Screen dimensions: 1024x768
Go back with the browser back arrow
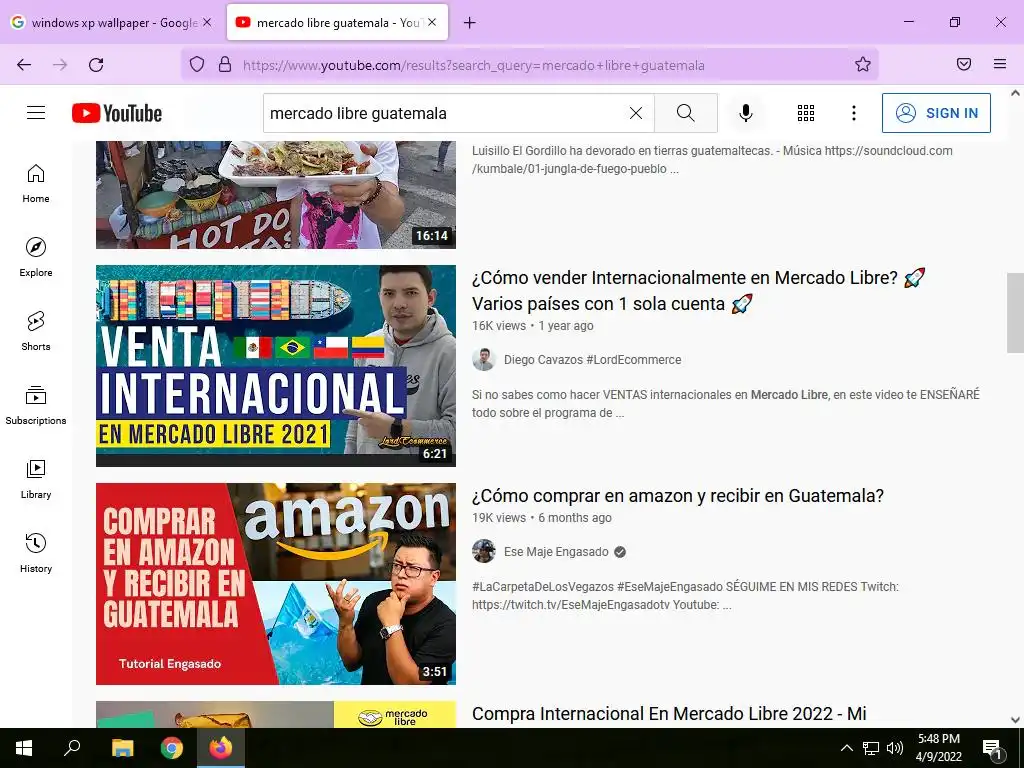point(24,65)
